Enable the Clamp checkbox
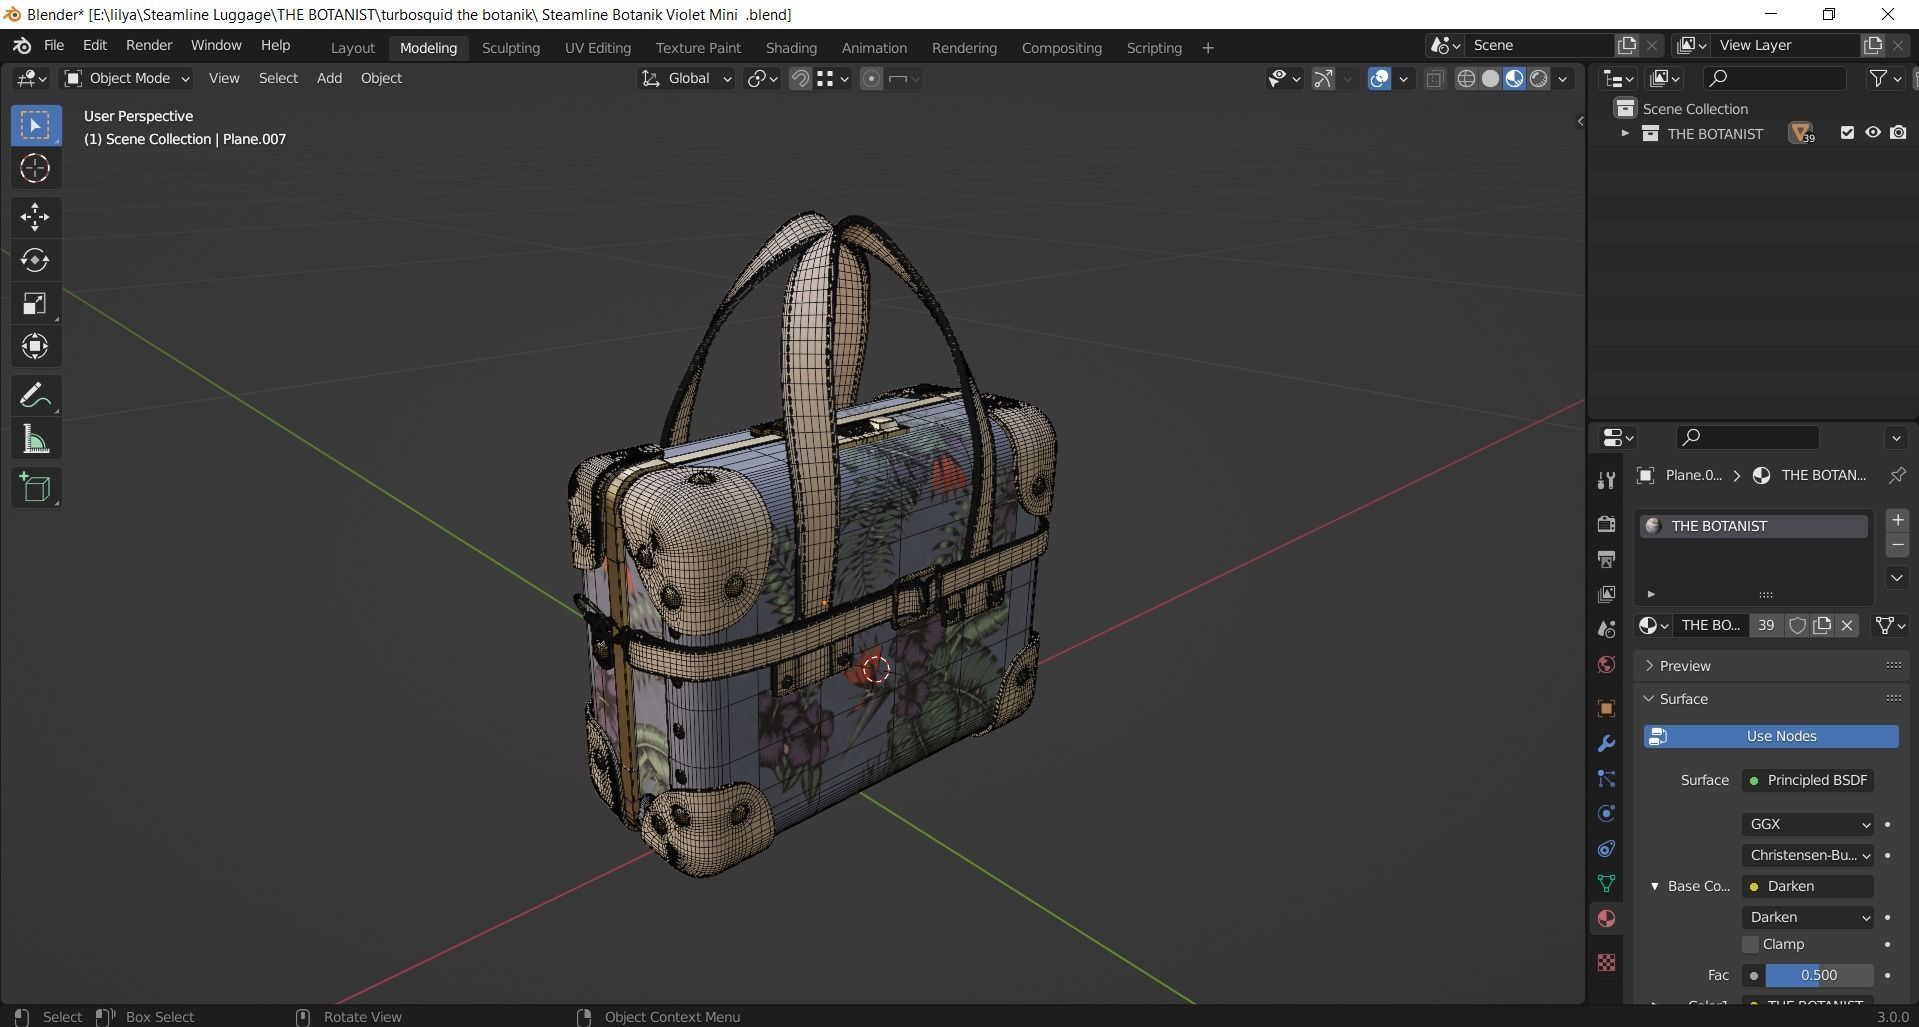The image size is (1919, 1027). (x=1750, y=944)
